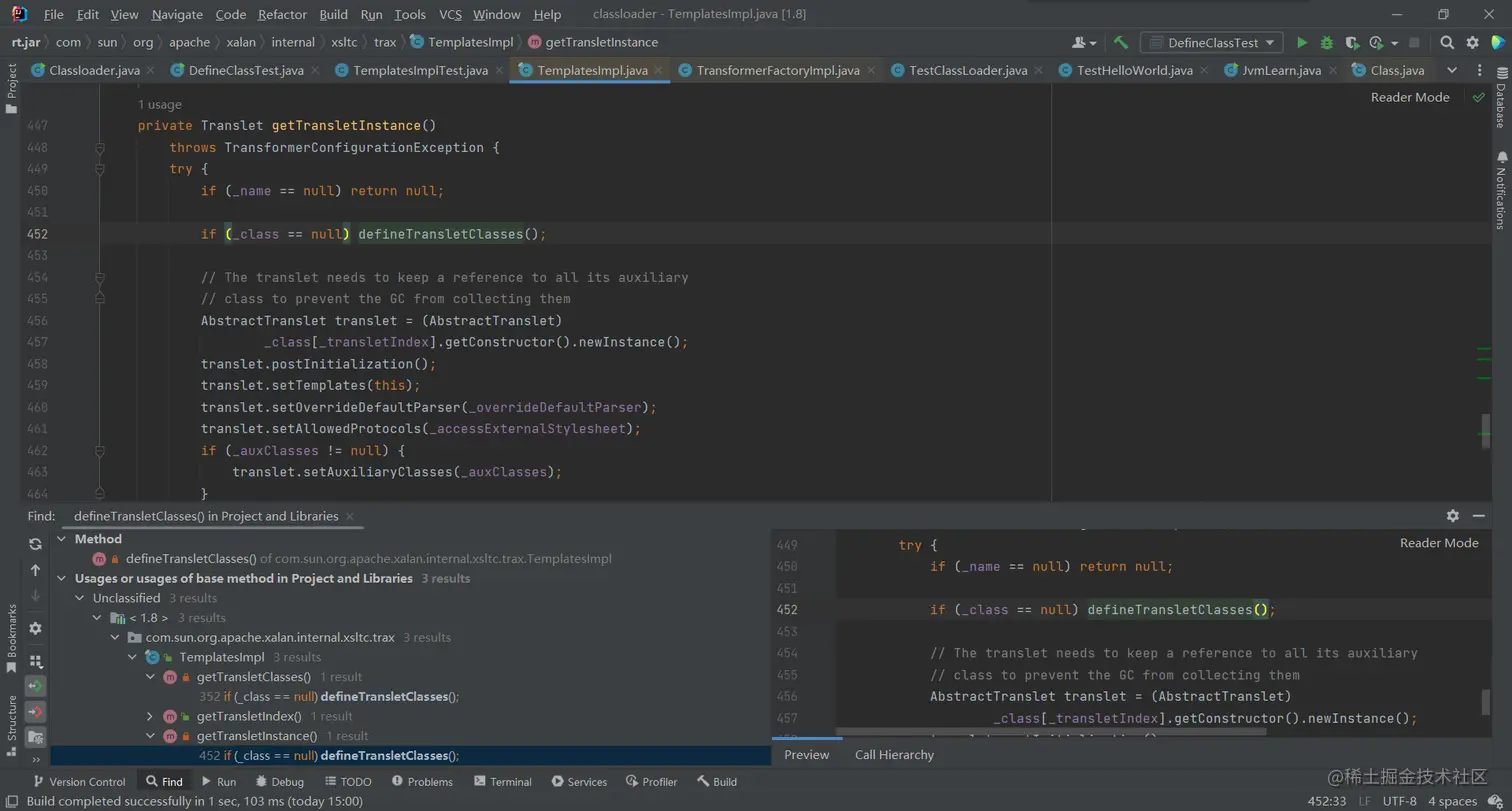This screenshot has height=811, width=1512.
Task: Collapse the Method node
Action: tap(62, 539)
